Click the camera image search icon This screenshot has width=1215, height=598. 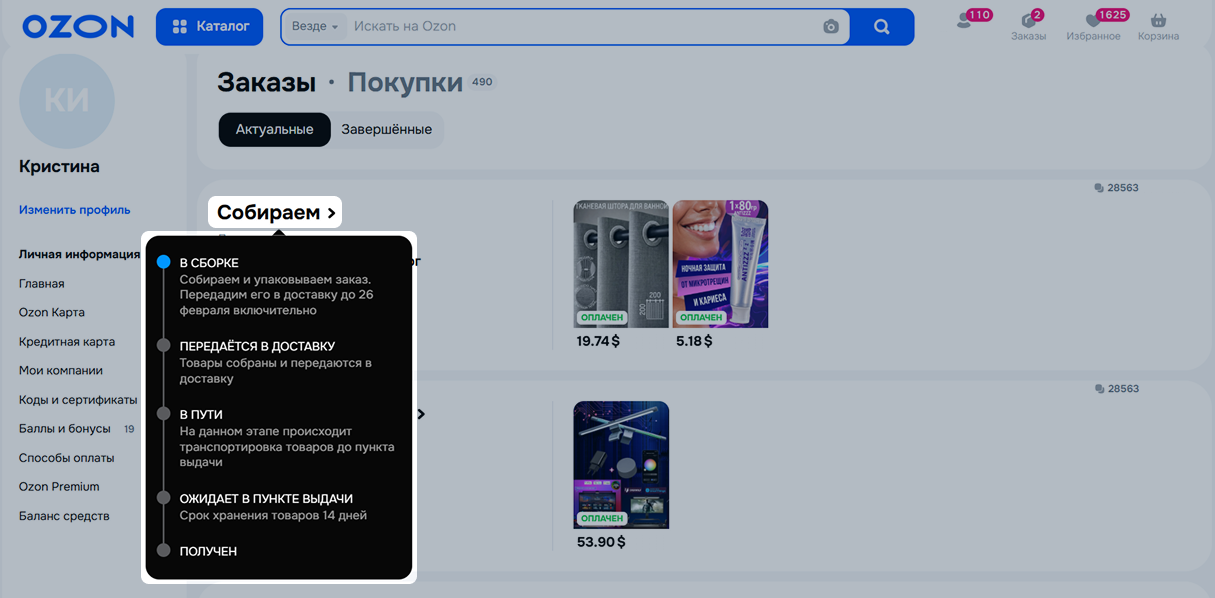(831, 27)
